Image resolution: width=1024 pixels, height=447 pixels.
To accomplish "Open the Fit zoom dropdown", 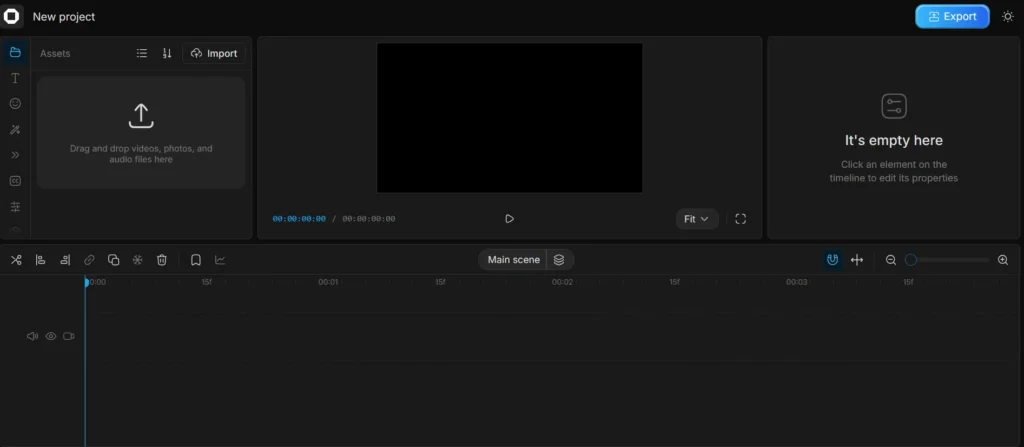I will pos(697,219).
